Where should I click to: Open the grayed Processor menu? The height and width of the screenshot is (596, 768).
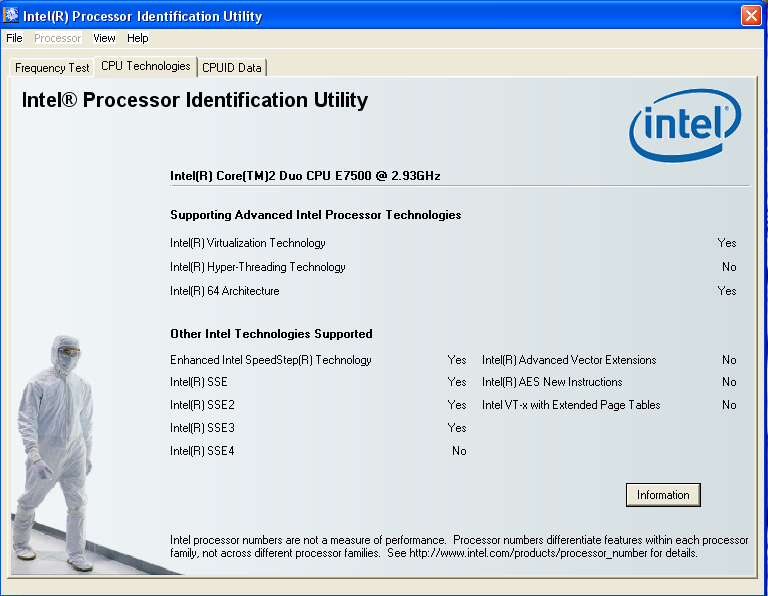click(x=57, y=38)
